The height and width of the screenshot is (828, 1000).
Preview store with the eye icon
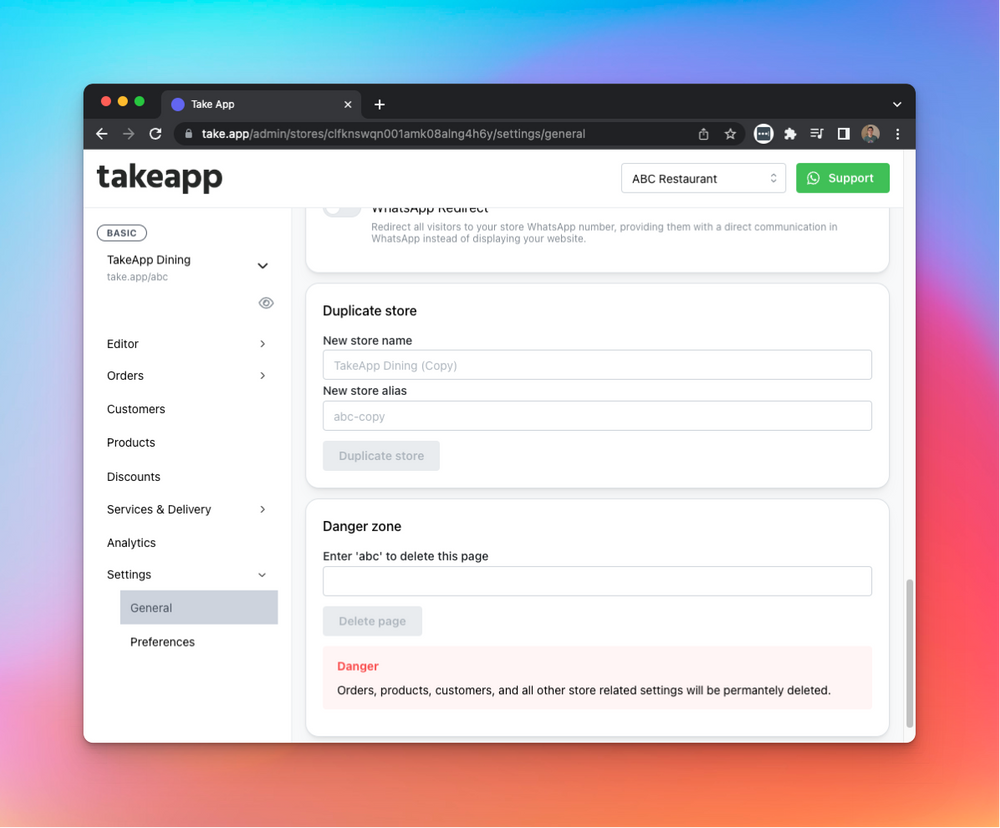(266, 303)
